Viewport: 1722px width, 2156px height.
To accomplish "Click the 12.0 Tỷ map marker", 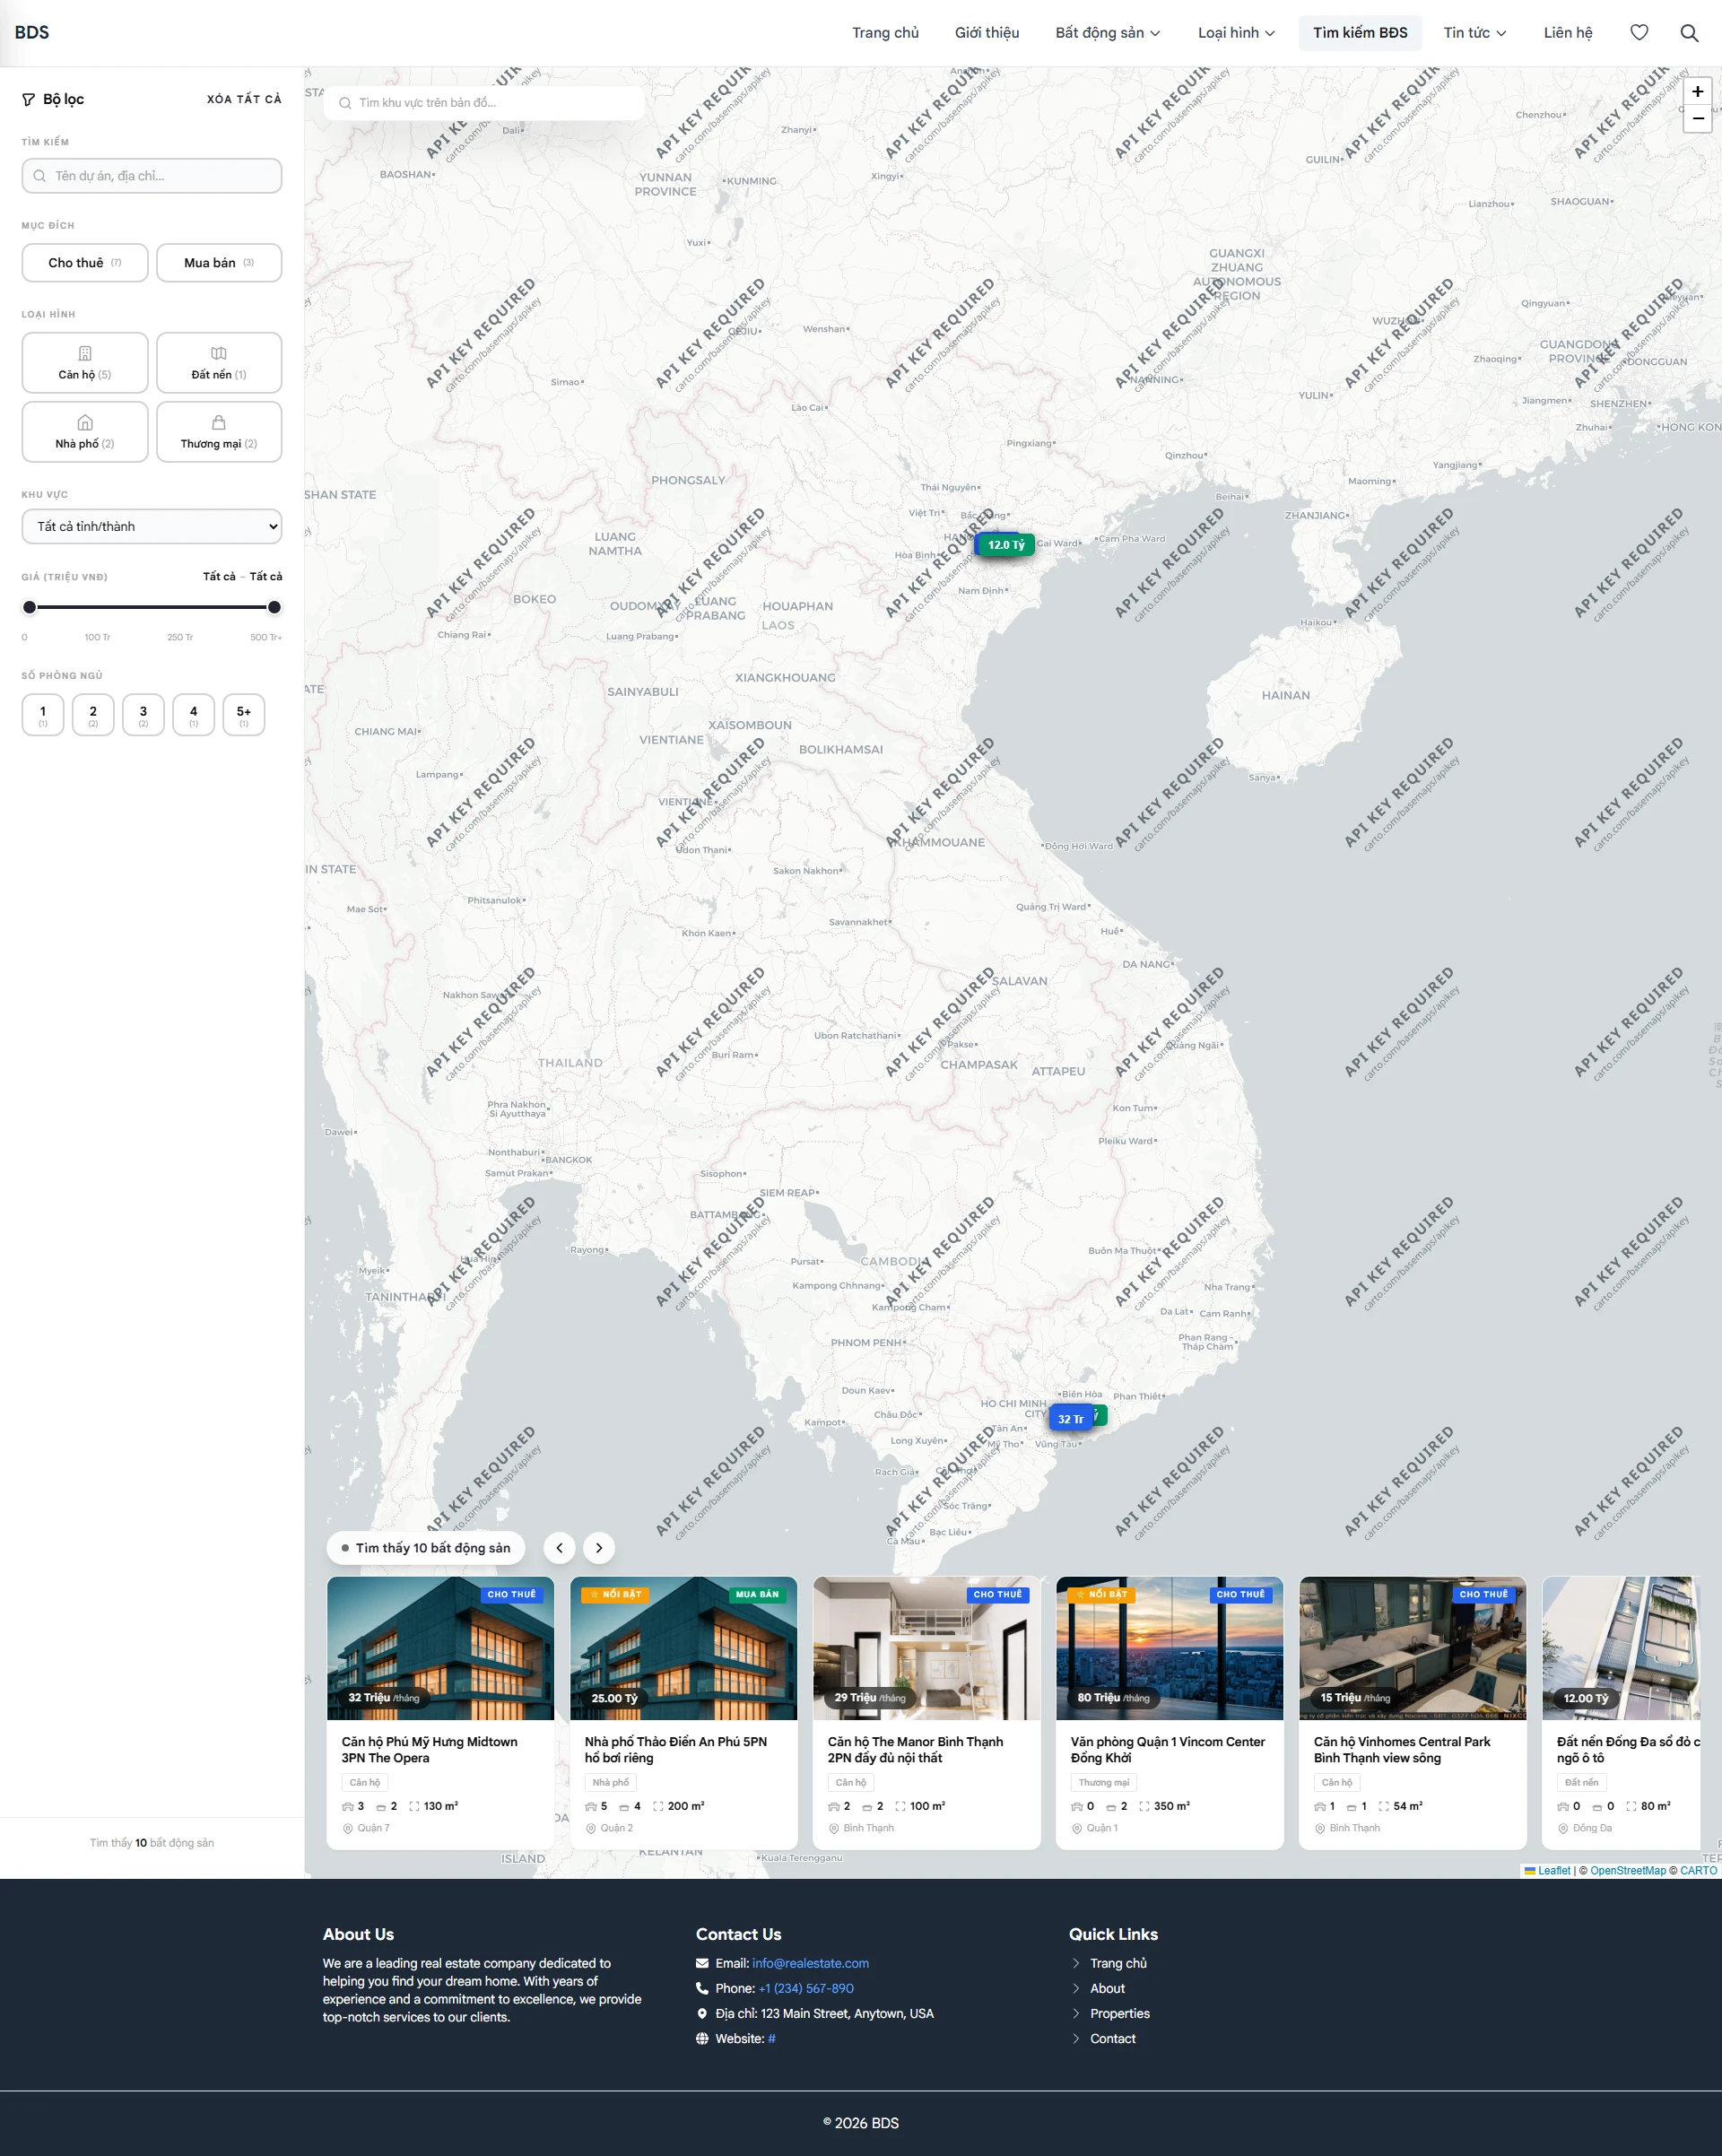I will pyautogui.click(x=1005, y=545).
